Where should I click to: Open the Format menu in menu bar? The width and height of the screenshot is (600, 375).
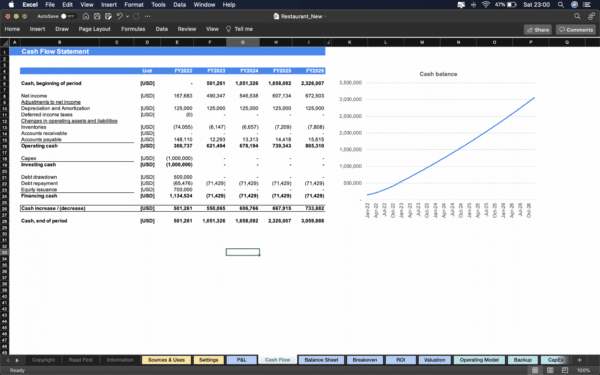pyautogui.click(x=134, y=5)
